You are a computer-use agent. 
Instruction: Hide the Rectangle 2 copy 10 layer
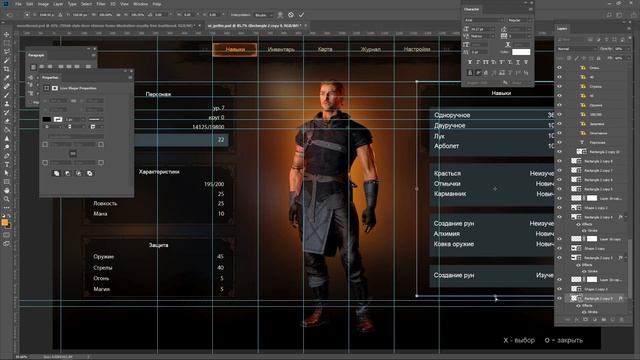pos(559,151)
